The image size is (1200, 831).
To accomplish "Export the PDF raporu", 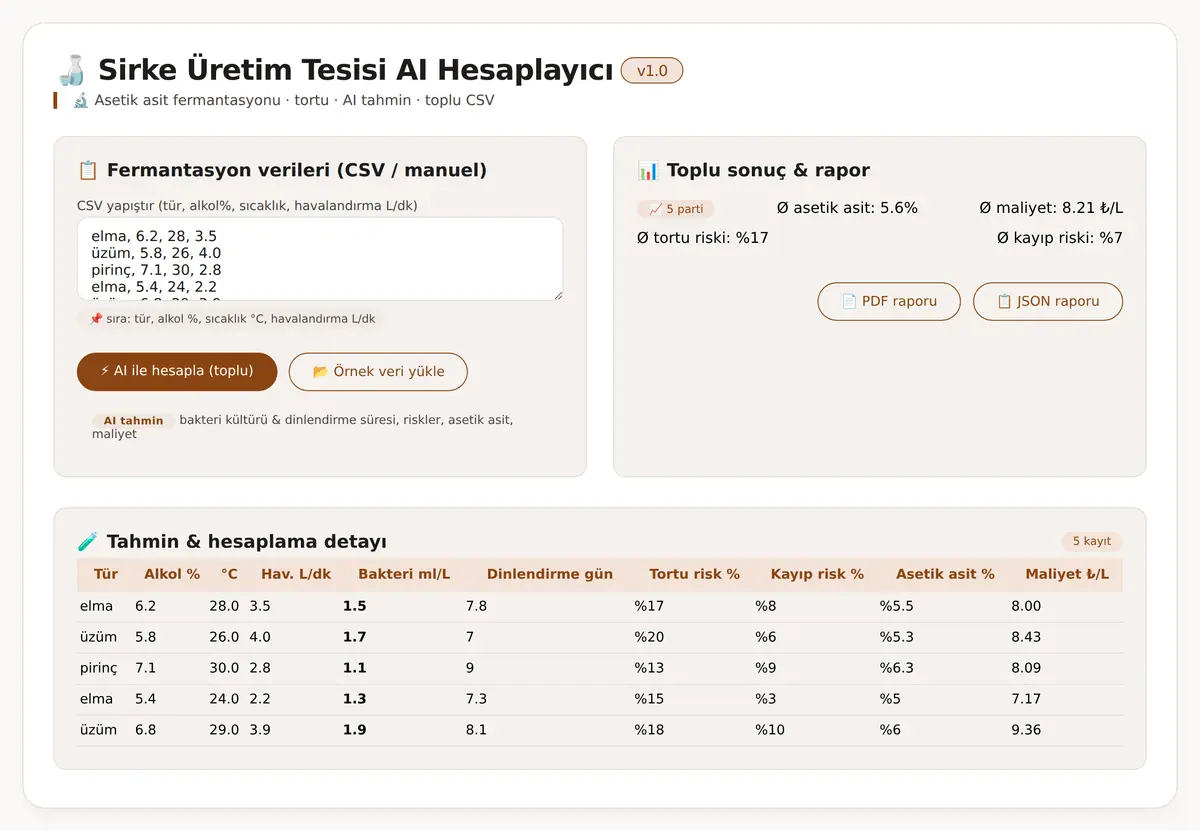I will 889,301.
